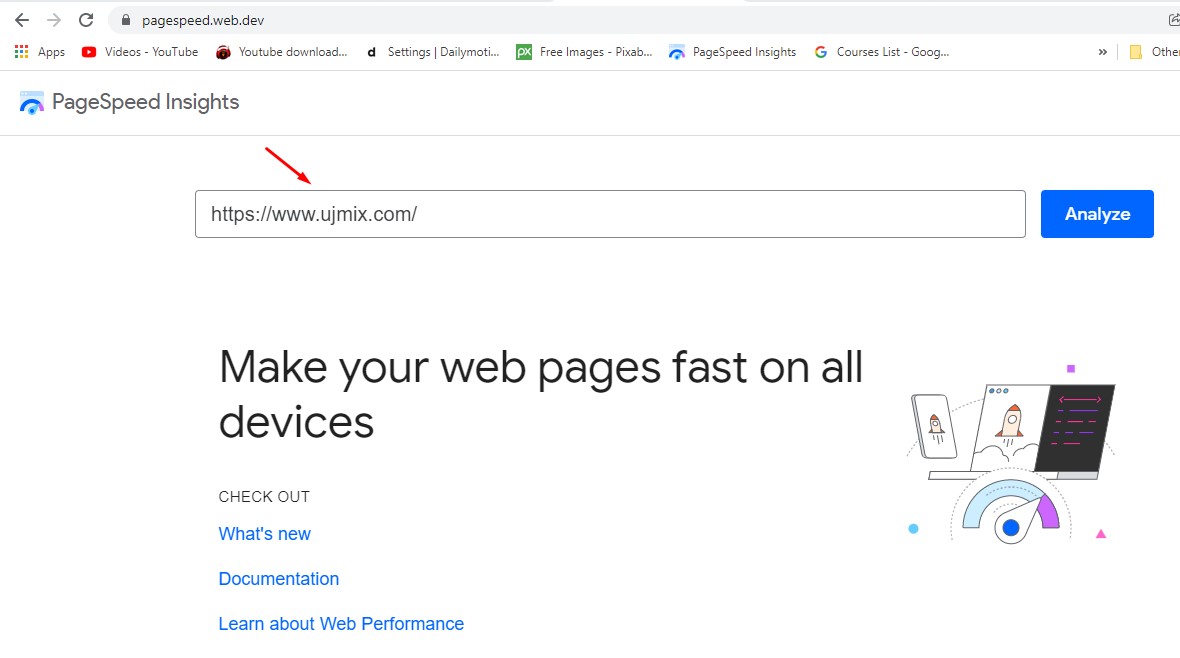This screenshot has height=658, width=1180.
Task: Reload the current page
Action: click(86, 20)
